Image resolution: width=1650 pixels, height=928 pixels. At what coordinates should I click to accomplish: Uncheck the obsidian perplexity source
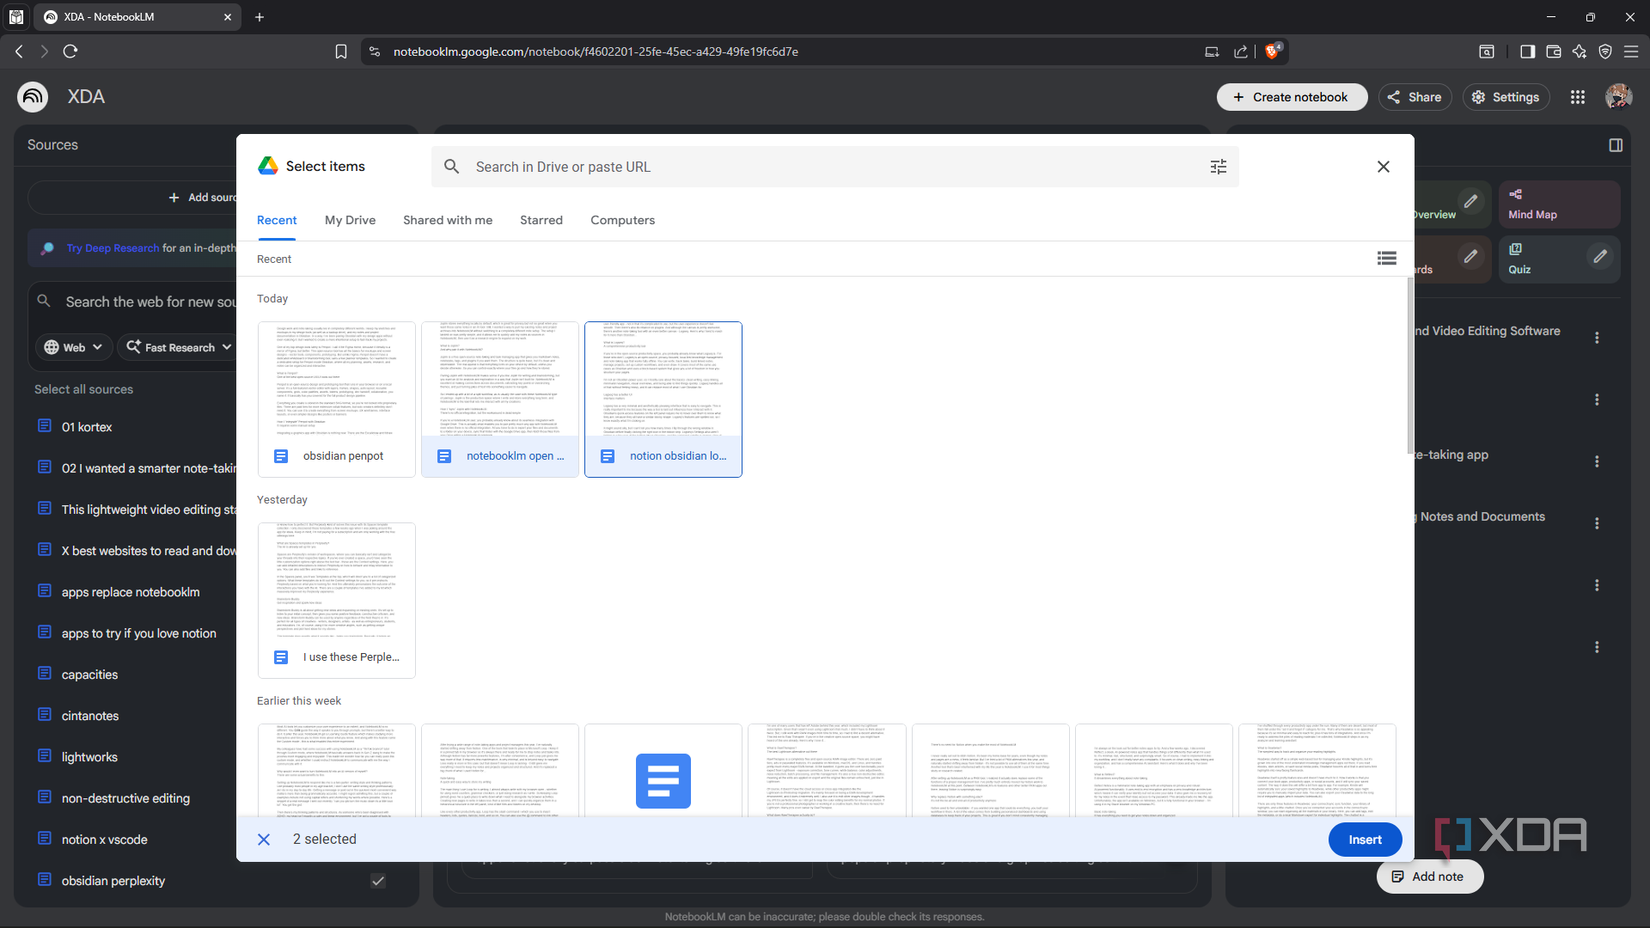point(377,880)
